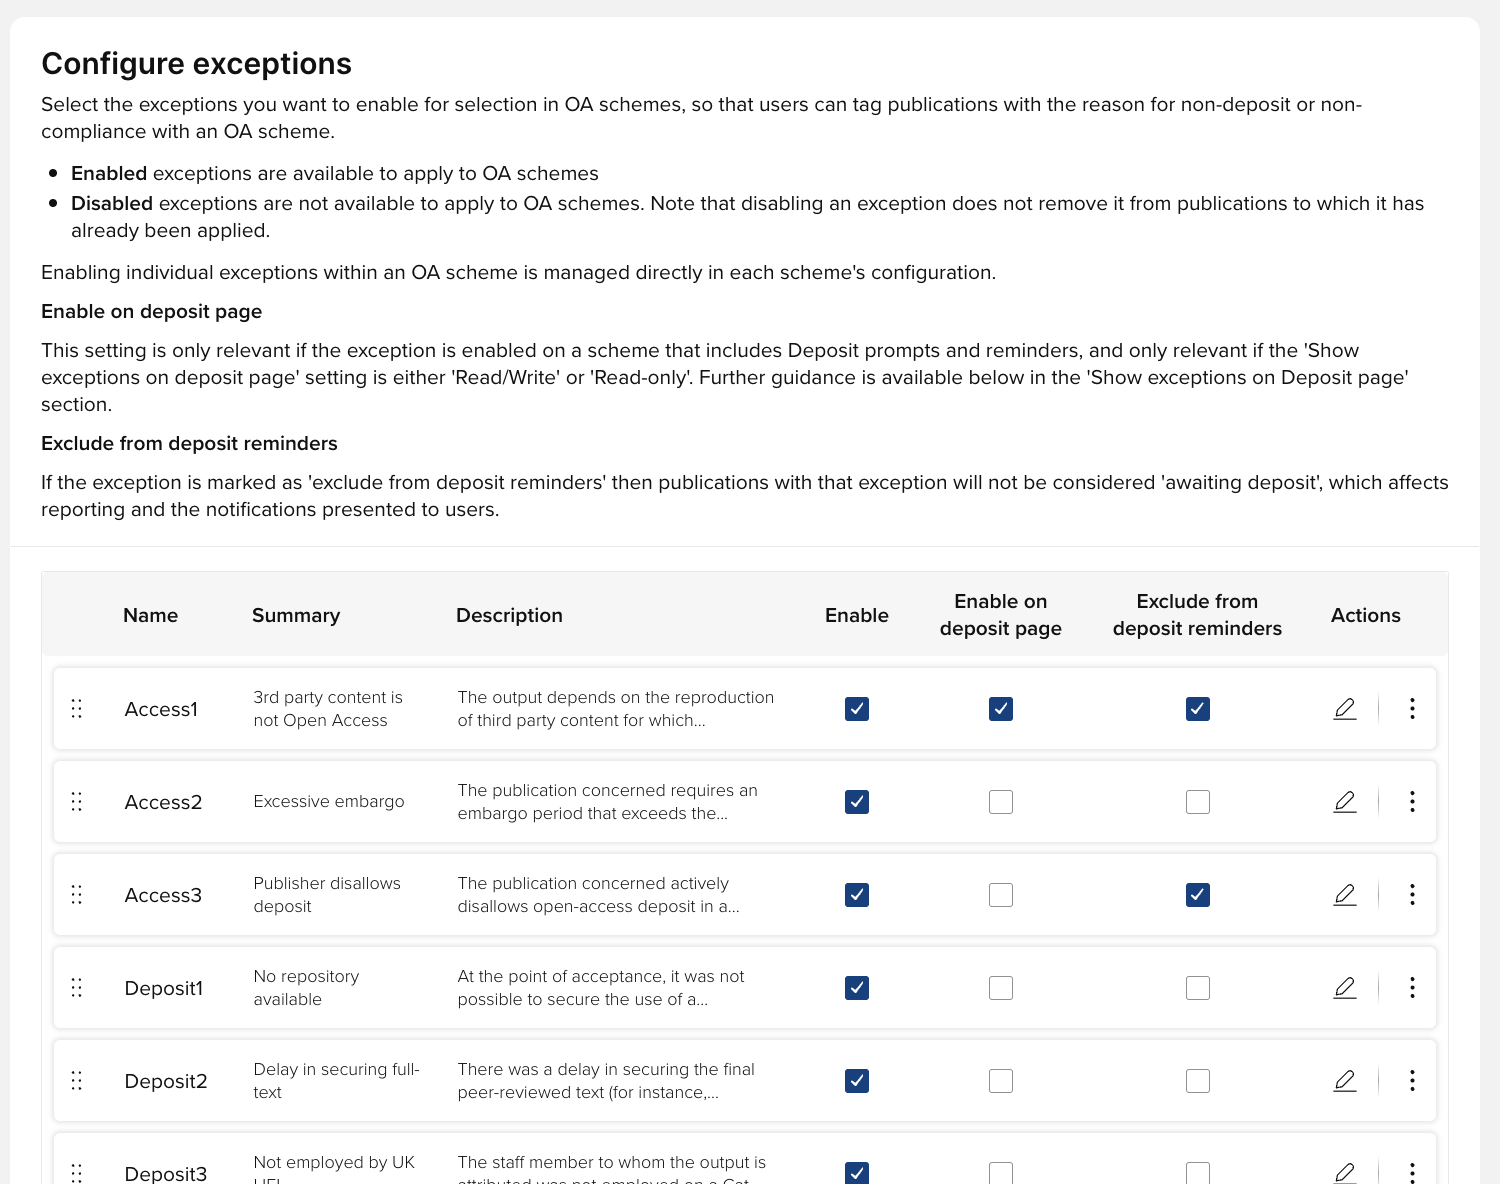Select the Deposit2 row drag handle
The height and width of the screenshot is (1184, 1500).
coord(77,1081)
